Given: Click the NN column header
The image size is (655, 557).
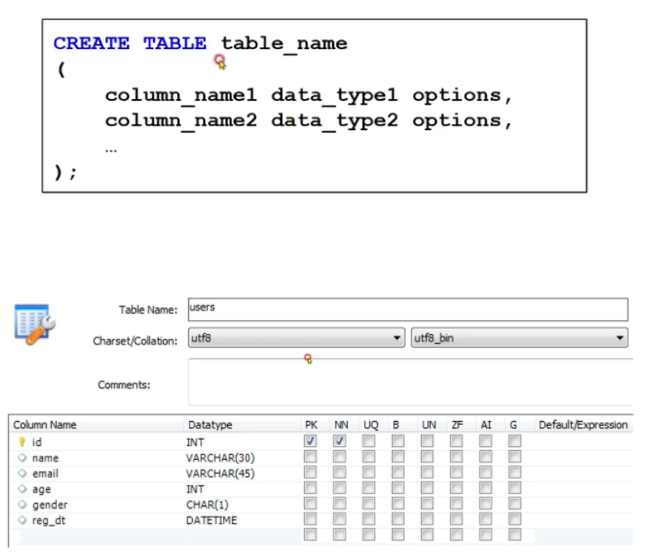Looking at the screenshot, I should click(x=341, y=425).
